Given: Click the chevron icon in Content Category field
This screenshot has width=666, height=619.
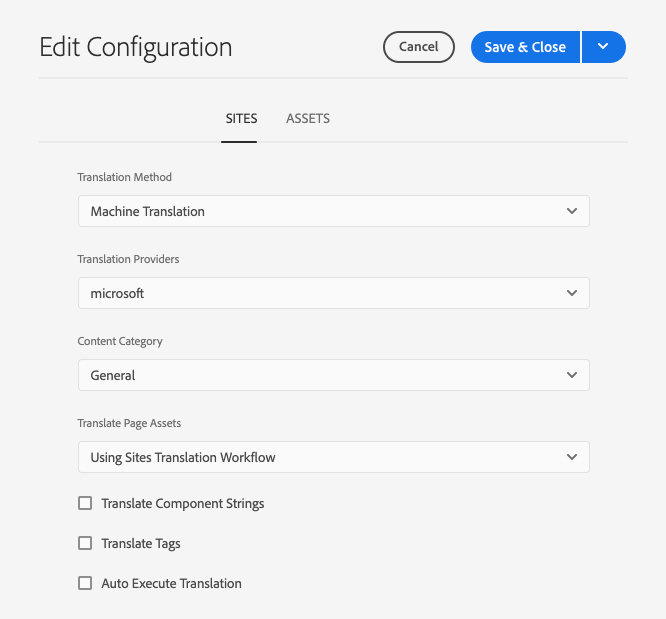Looking at the screenshot, I should click(572, 375).
